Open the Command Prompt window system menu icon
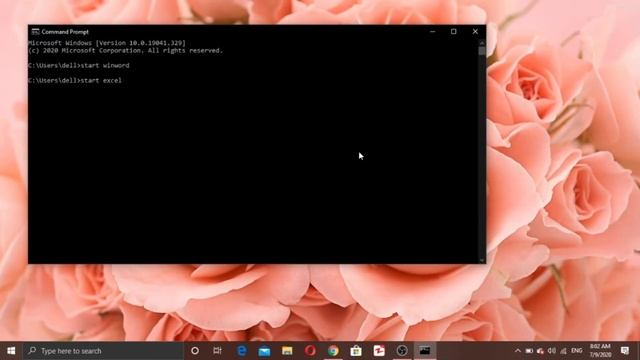 coord(36,31)
